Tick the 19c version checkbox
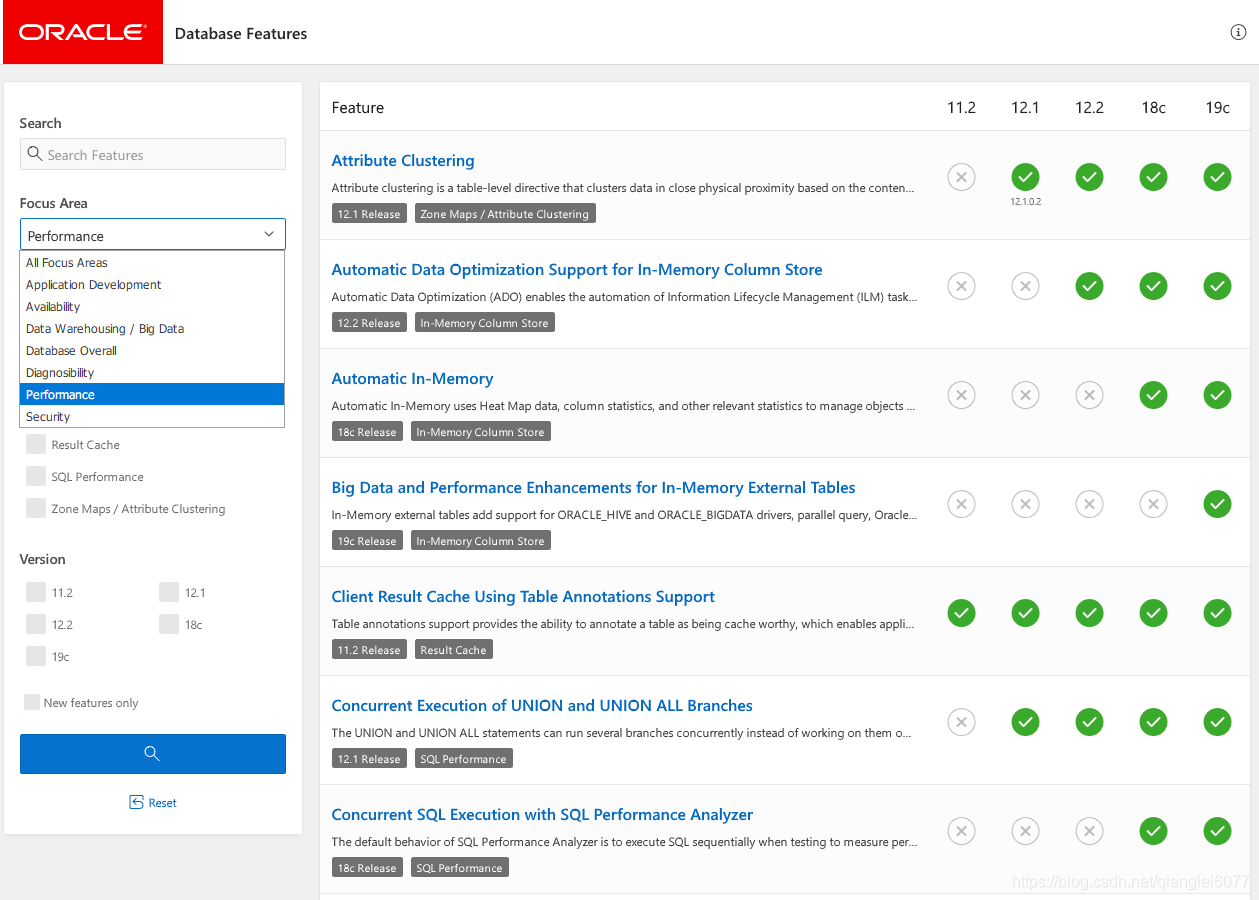Viewport: 1259px width, 900px height. [x=36, y=657]
